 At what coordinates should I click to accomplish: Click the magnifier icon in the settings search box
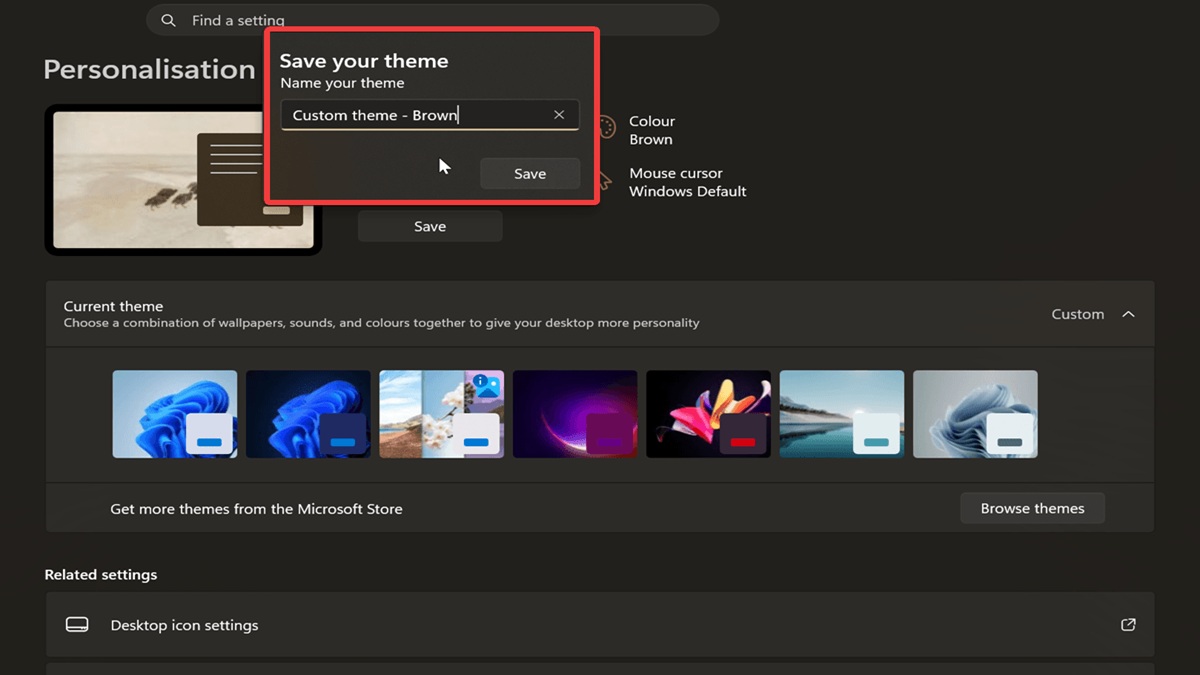click(x=168, y=20)
